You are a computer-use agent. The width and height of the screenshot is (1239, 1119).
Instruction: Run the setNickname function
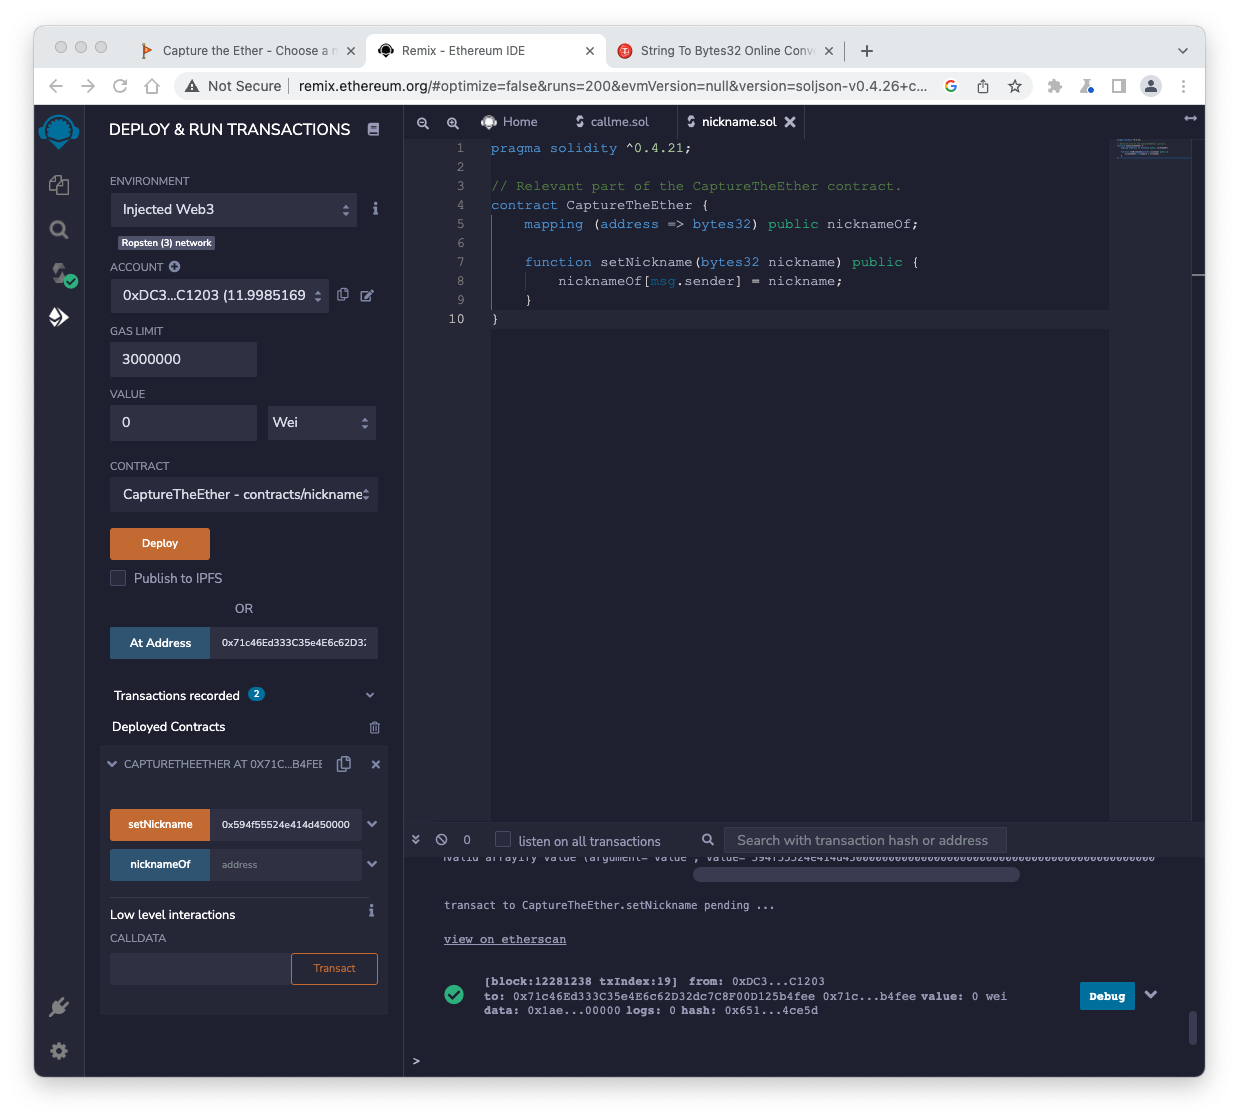click(x=160, y=825)
